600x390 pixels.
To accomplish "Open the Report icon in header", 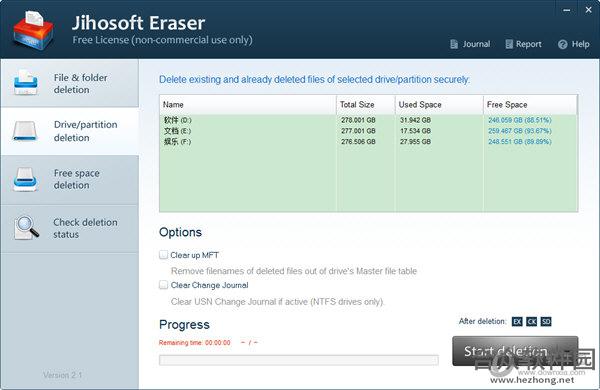I will pyautogui.click(x=509, y=44).
